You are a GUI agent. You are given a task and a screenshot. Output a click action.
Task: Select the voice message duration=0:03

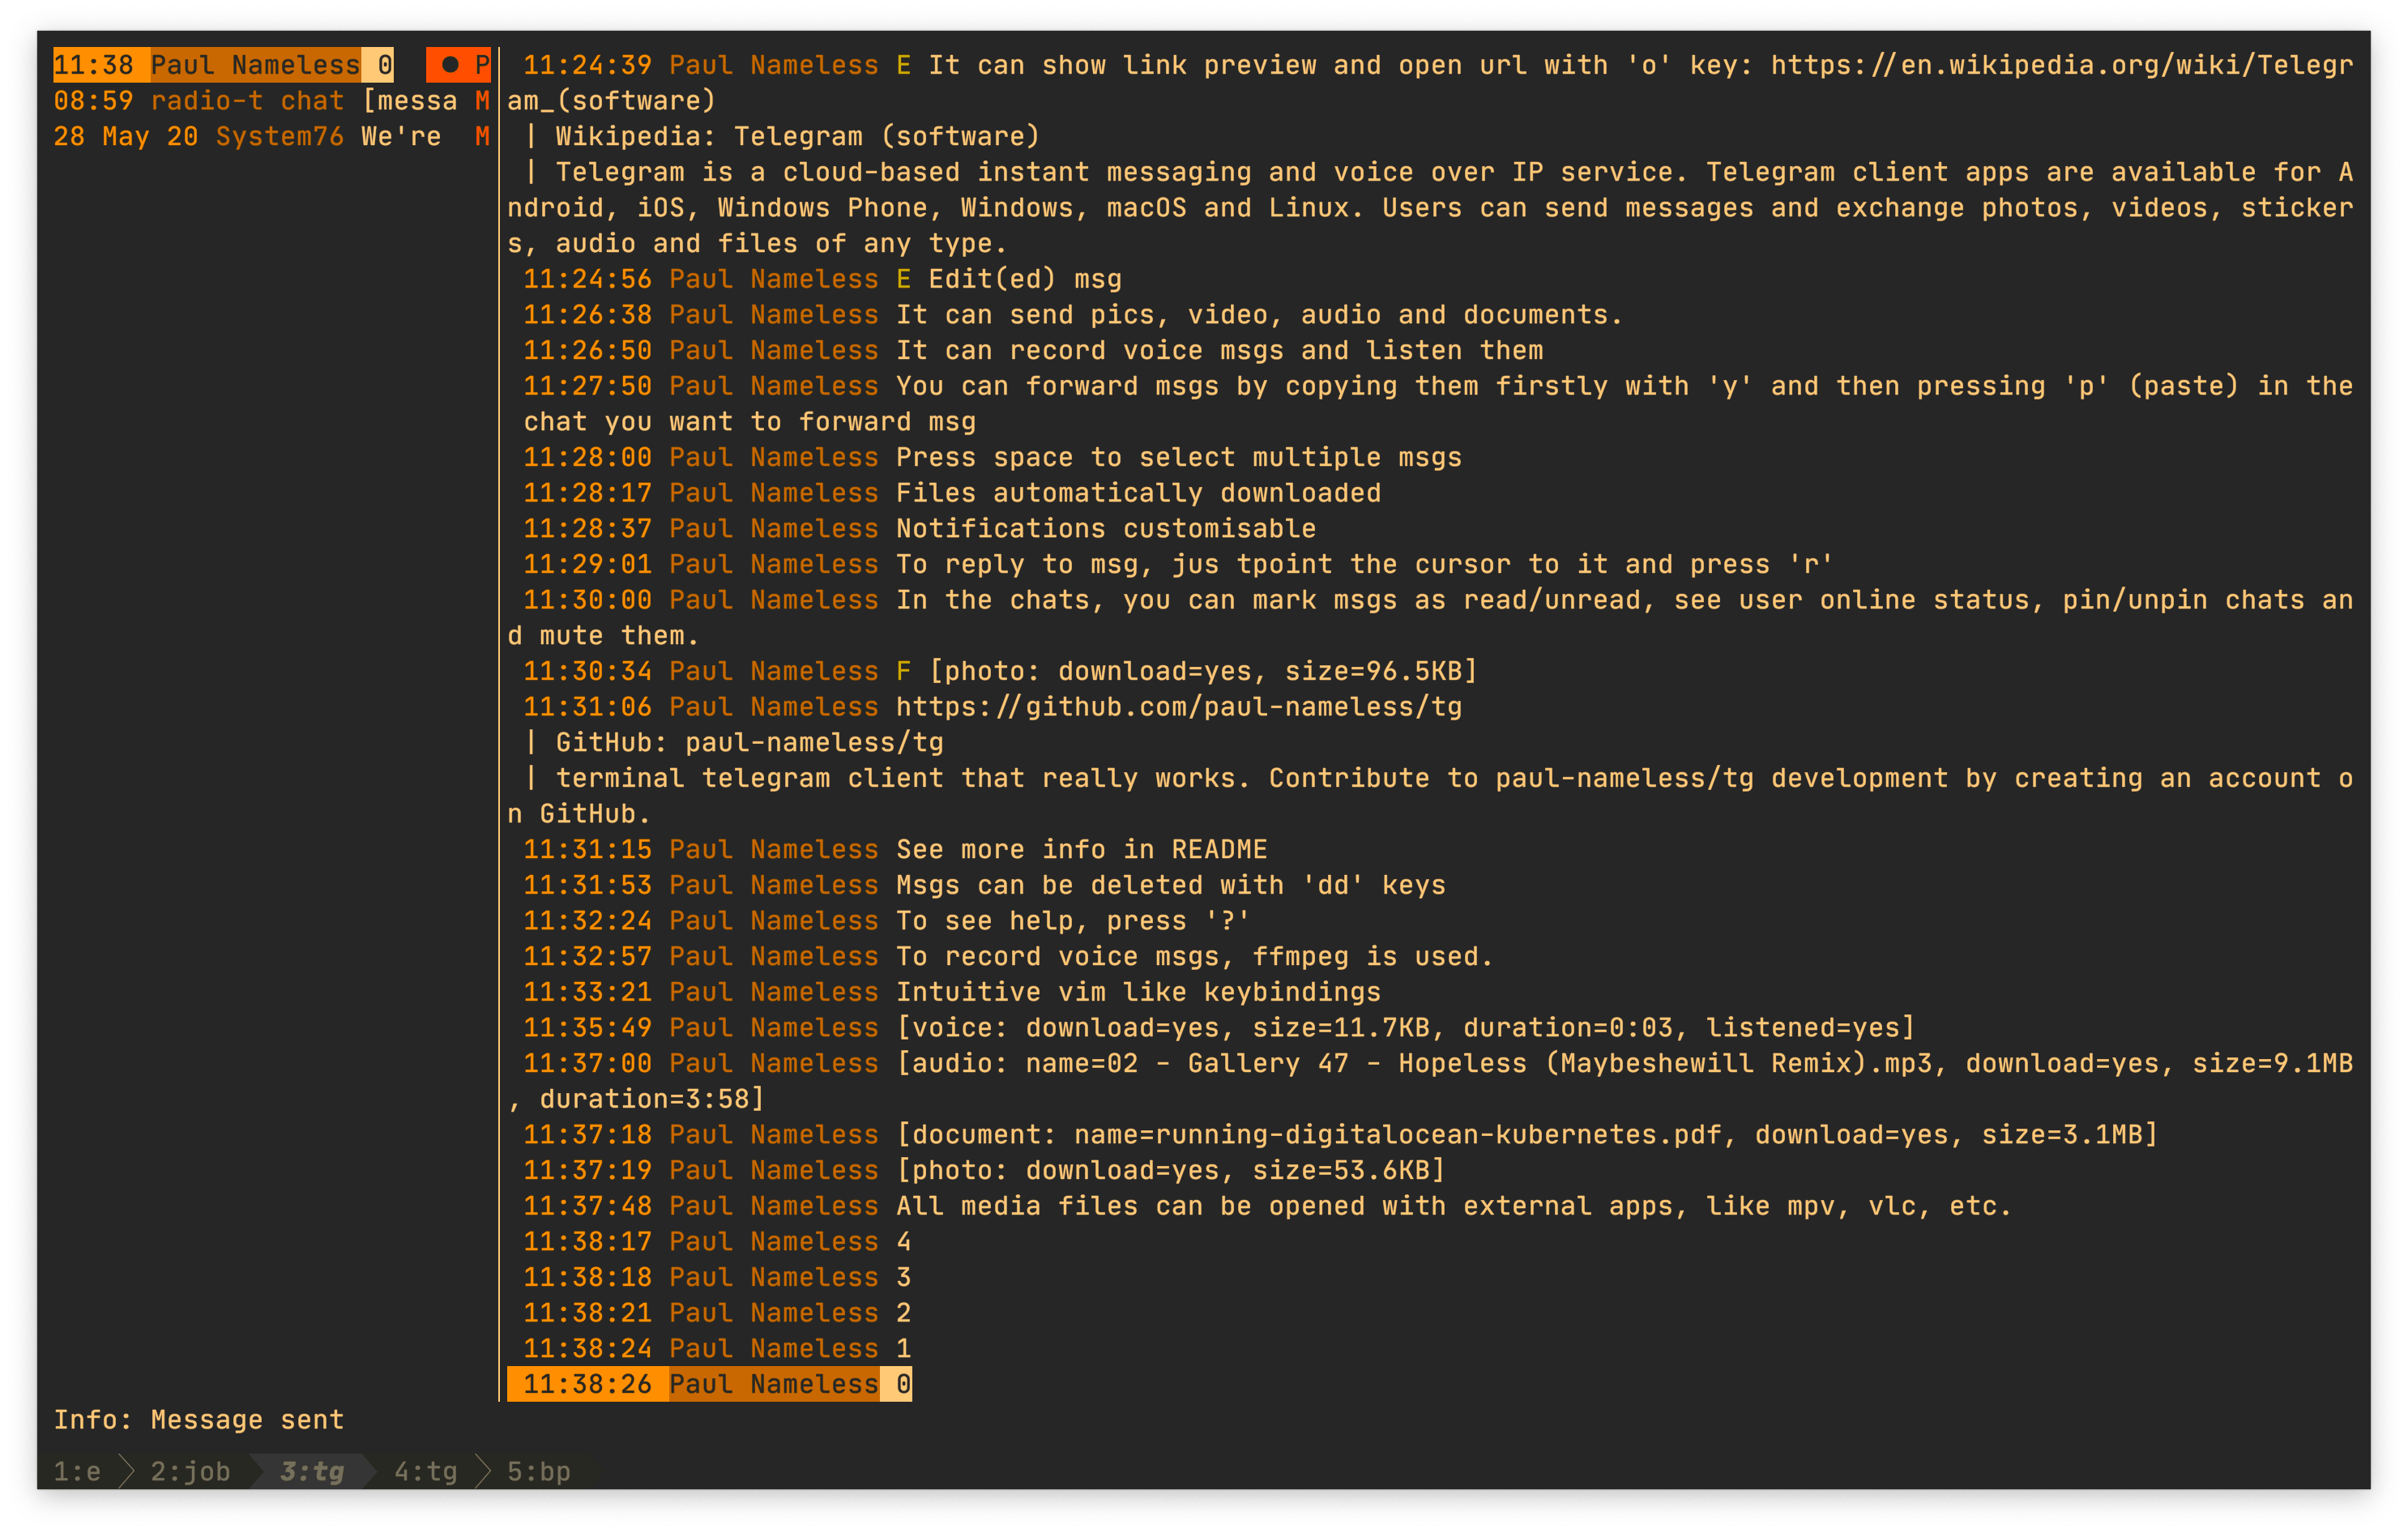coord(1219,1027)
